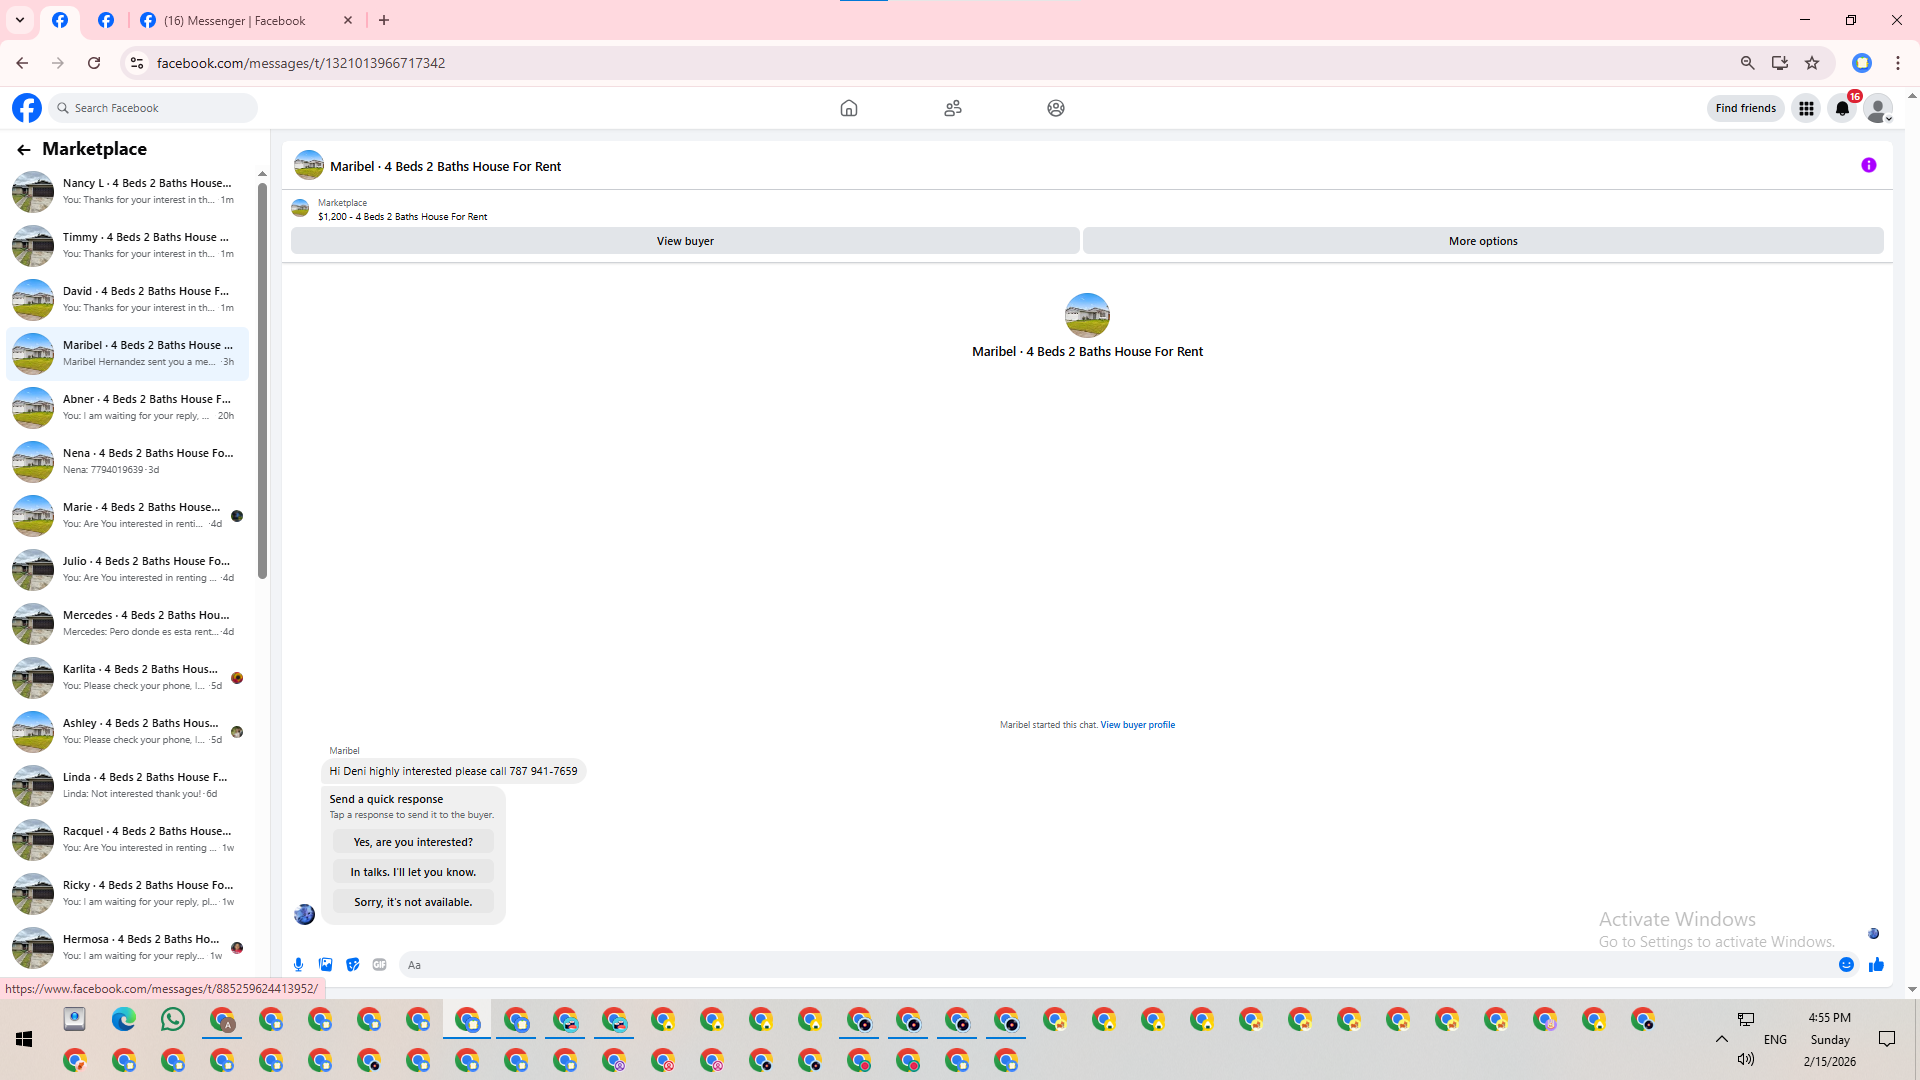
Task: Go back in browser history
Action: tap(22, 63)
